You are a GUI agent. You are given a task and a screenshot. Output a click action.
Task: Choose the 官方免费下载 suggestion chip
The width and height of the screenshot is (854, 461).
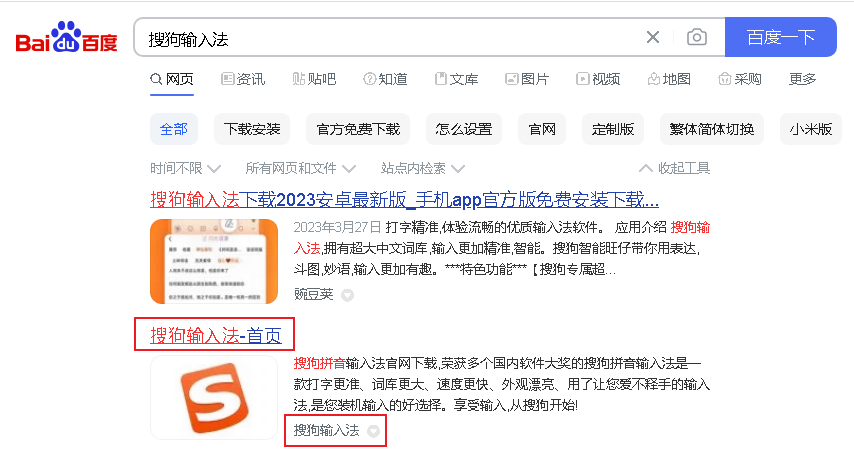pyautogui.click(x=358, y=129)
